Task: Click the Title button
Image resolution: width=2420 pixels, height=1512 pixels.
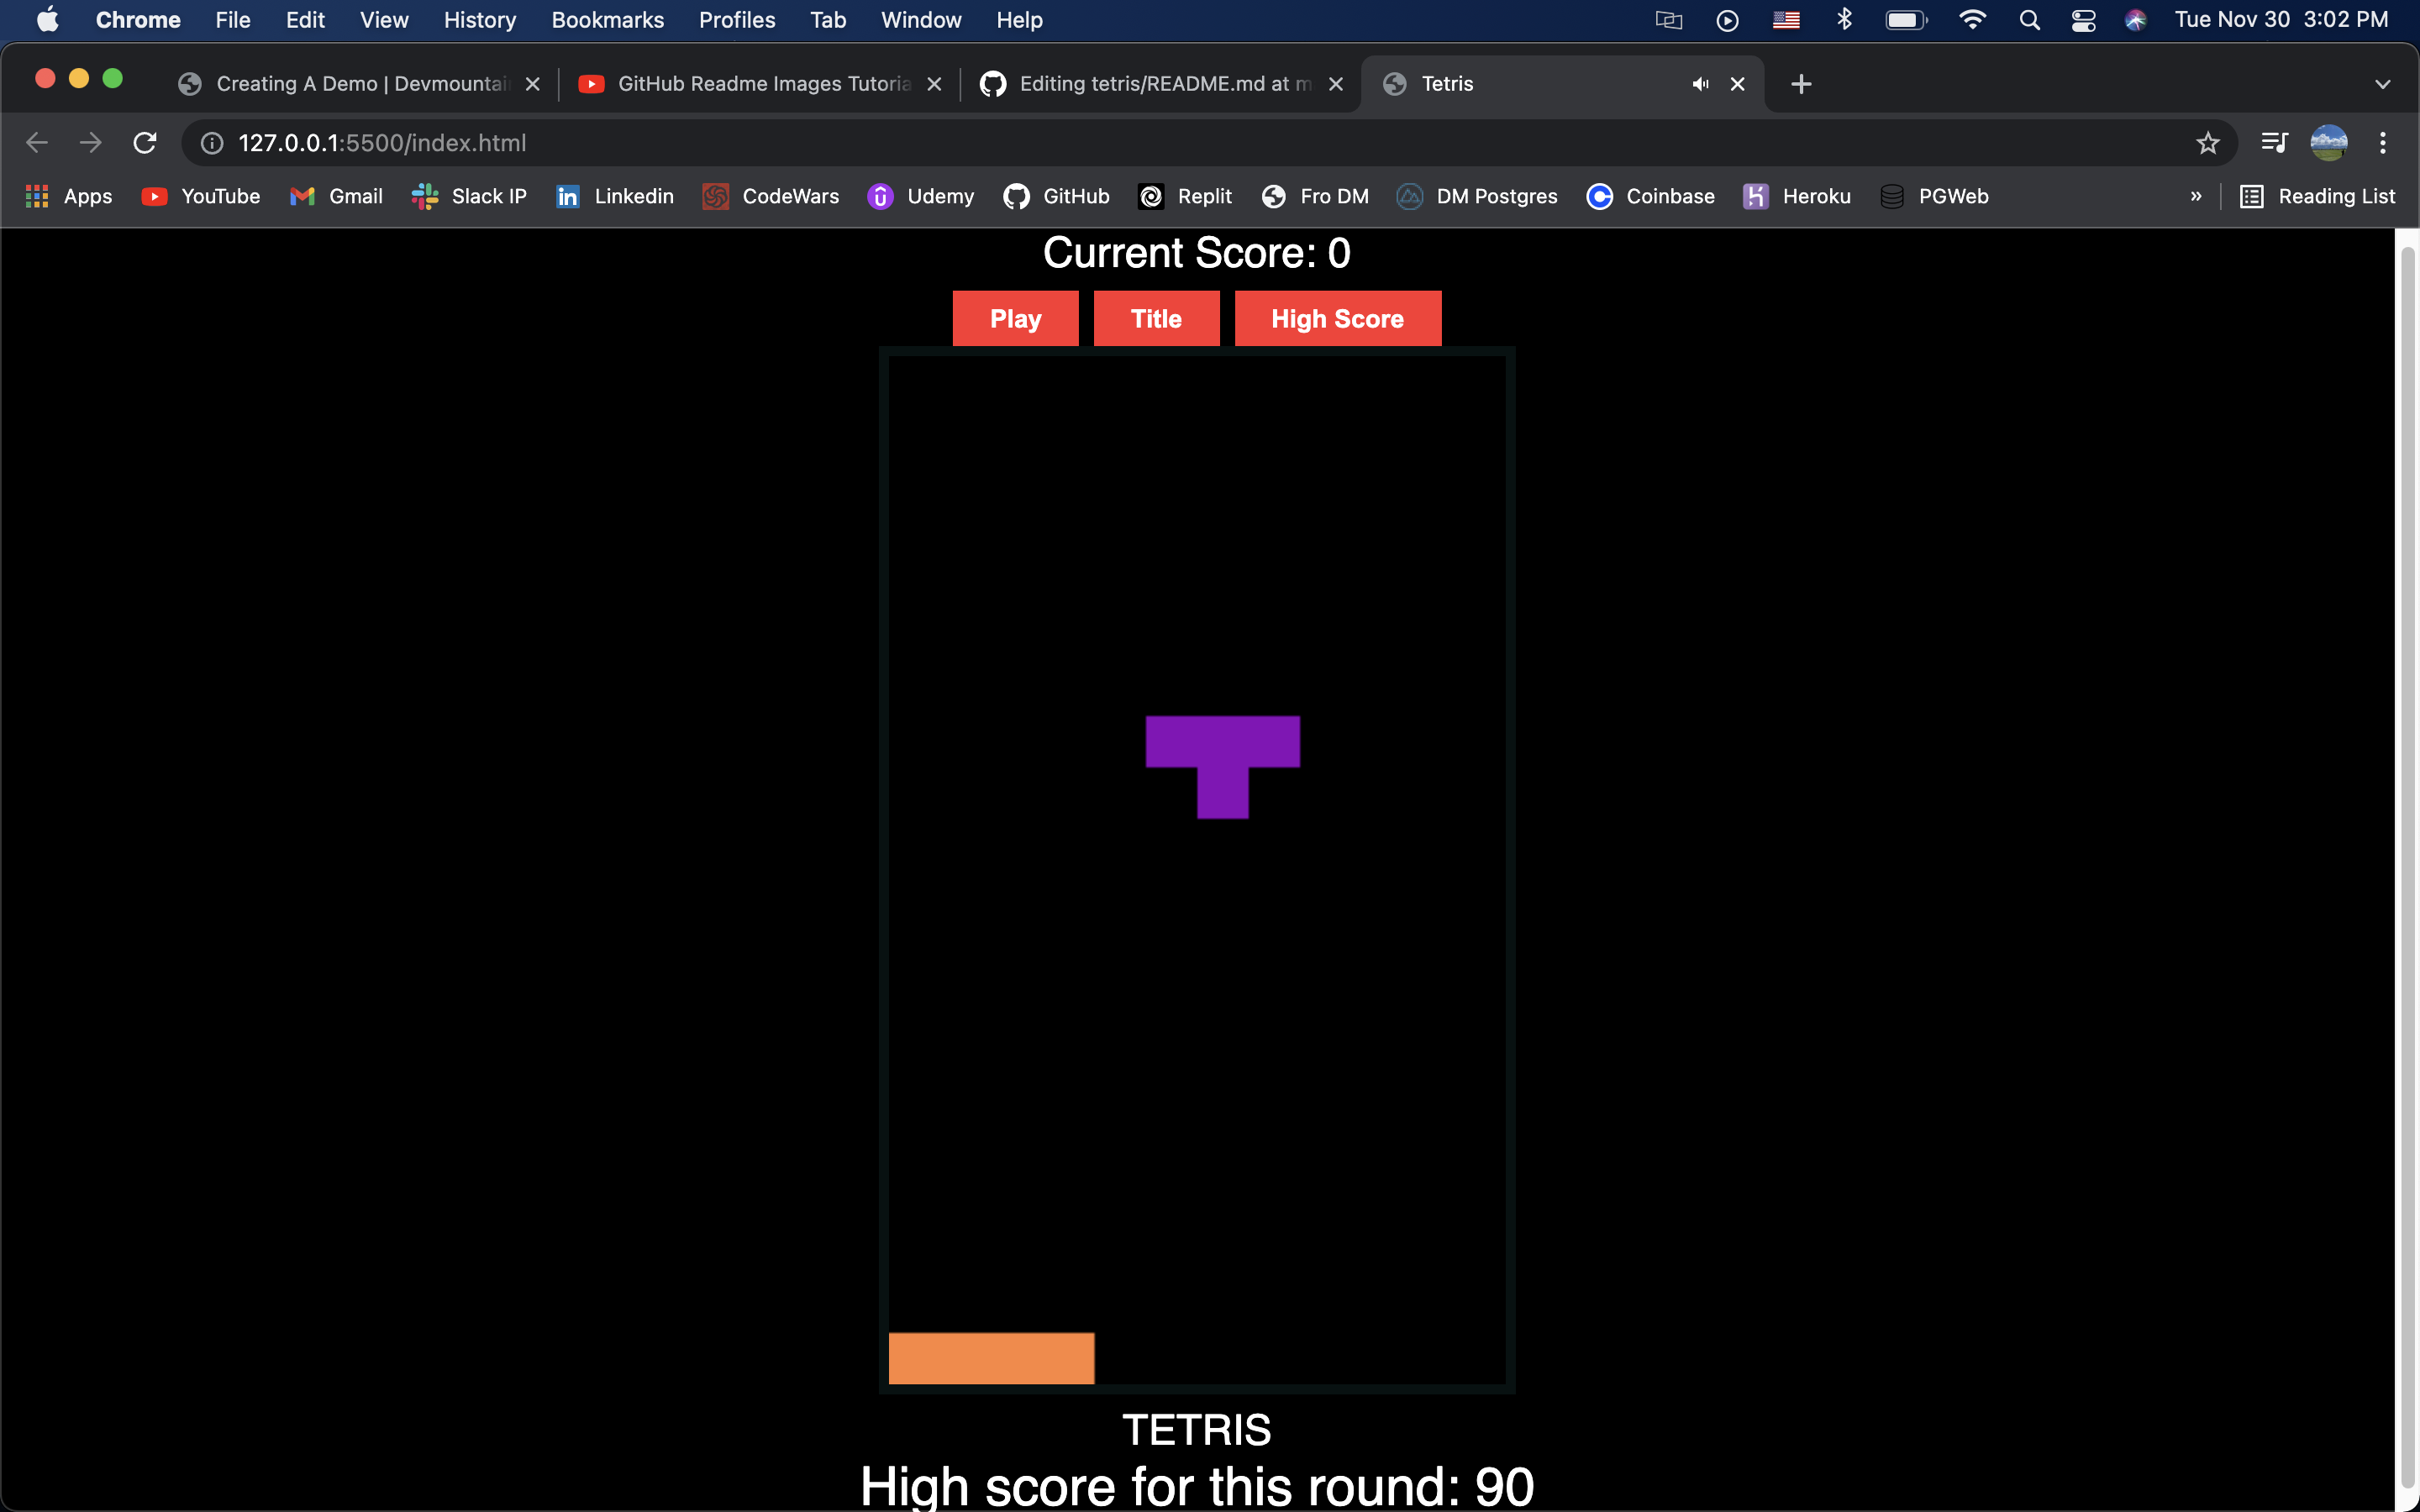Action: click(1156, 318)
